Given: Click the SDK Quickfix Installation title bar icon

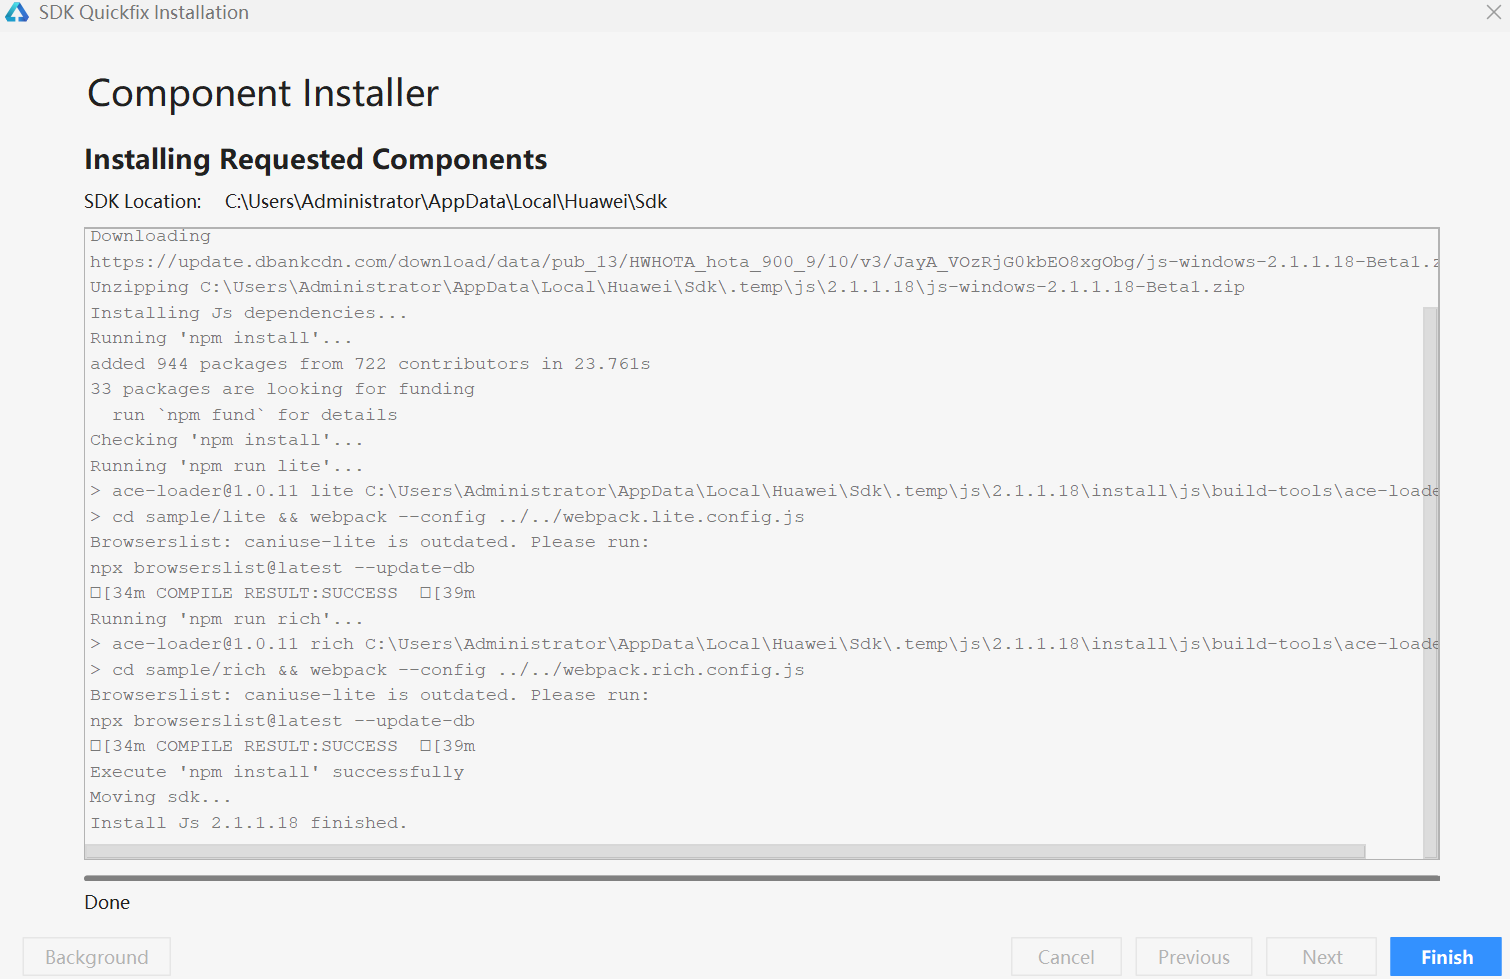Looking at the screenshot, I should 17,12.
